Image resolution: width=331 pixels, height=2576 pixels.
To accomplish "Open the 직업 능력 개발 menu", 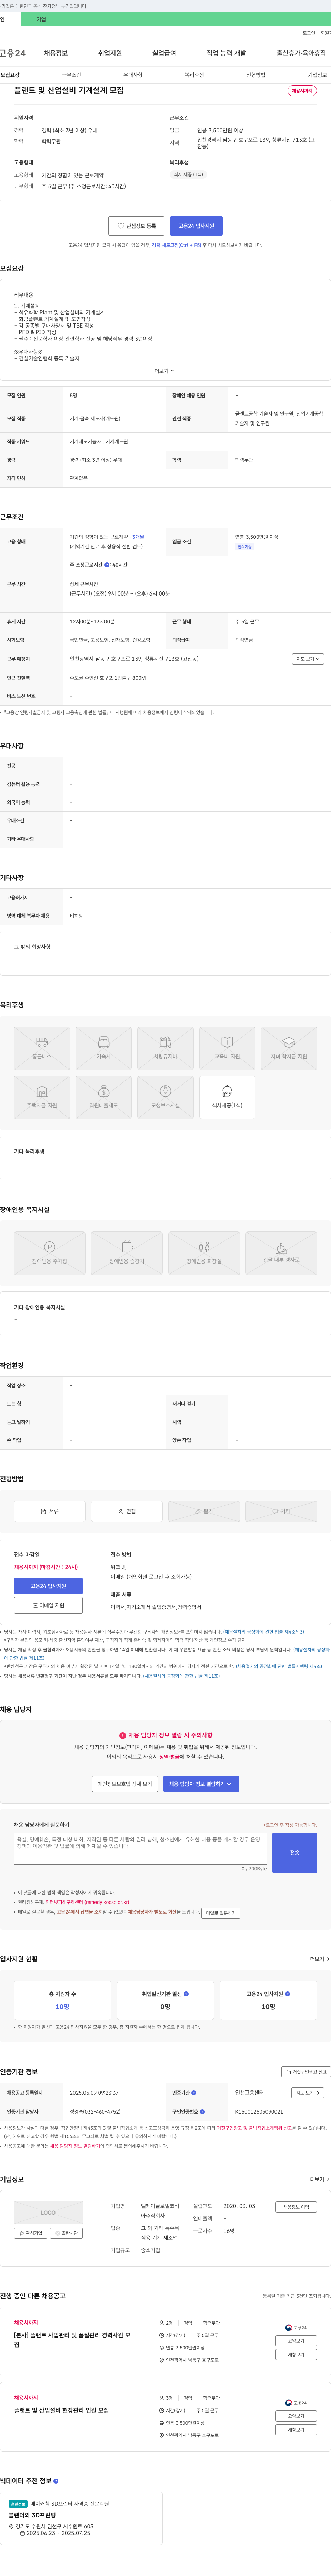I will 226,53.
